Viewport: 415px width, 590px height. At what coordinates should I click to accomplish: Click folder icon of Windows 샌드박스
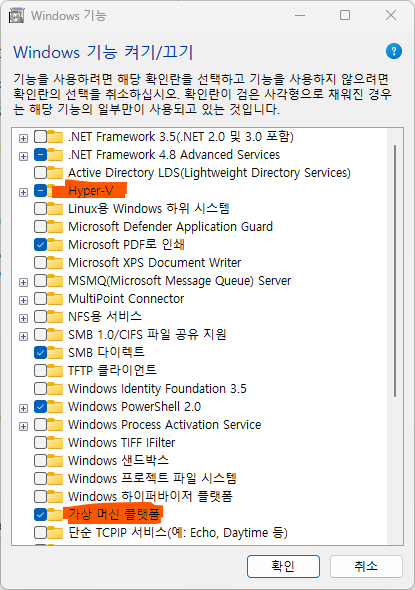(x=55, y=461)
